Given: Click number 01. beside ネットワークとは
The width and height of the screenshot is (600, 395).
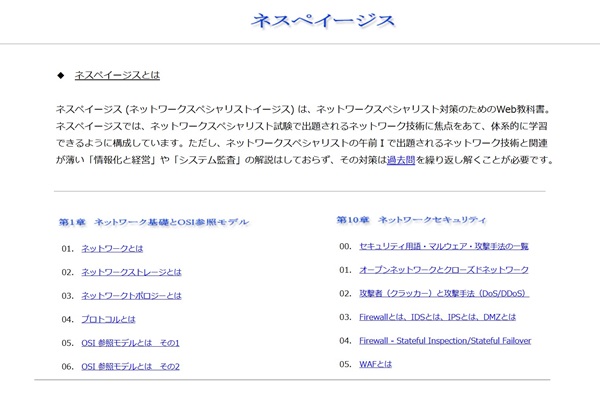Looking at the screenshot, I should coord(68,249).
